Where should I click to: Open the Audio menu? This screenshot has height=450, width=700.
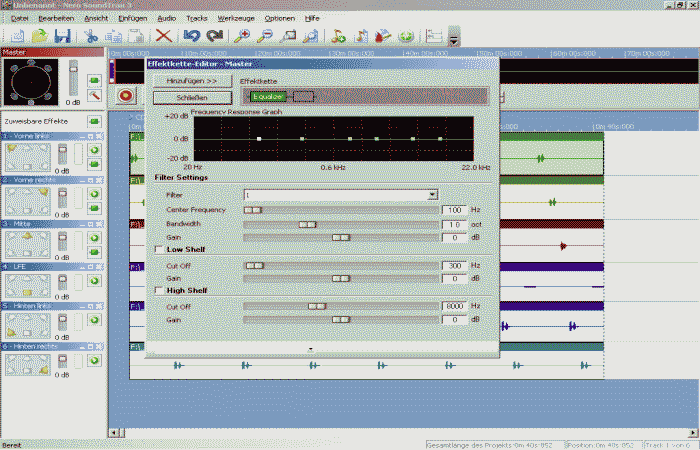point(167,19)
